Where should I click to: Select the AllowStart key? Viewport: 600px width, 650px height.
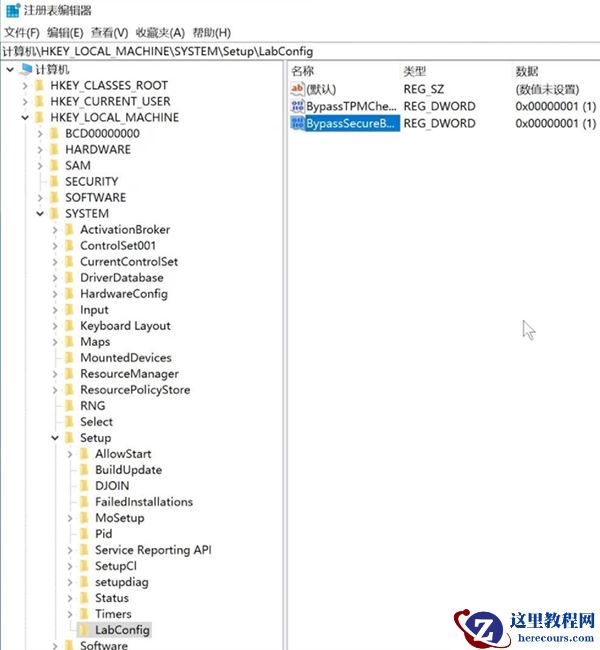coord(123,454)
